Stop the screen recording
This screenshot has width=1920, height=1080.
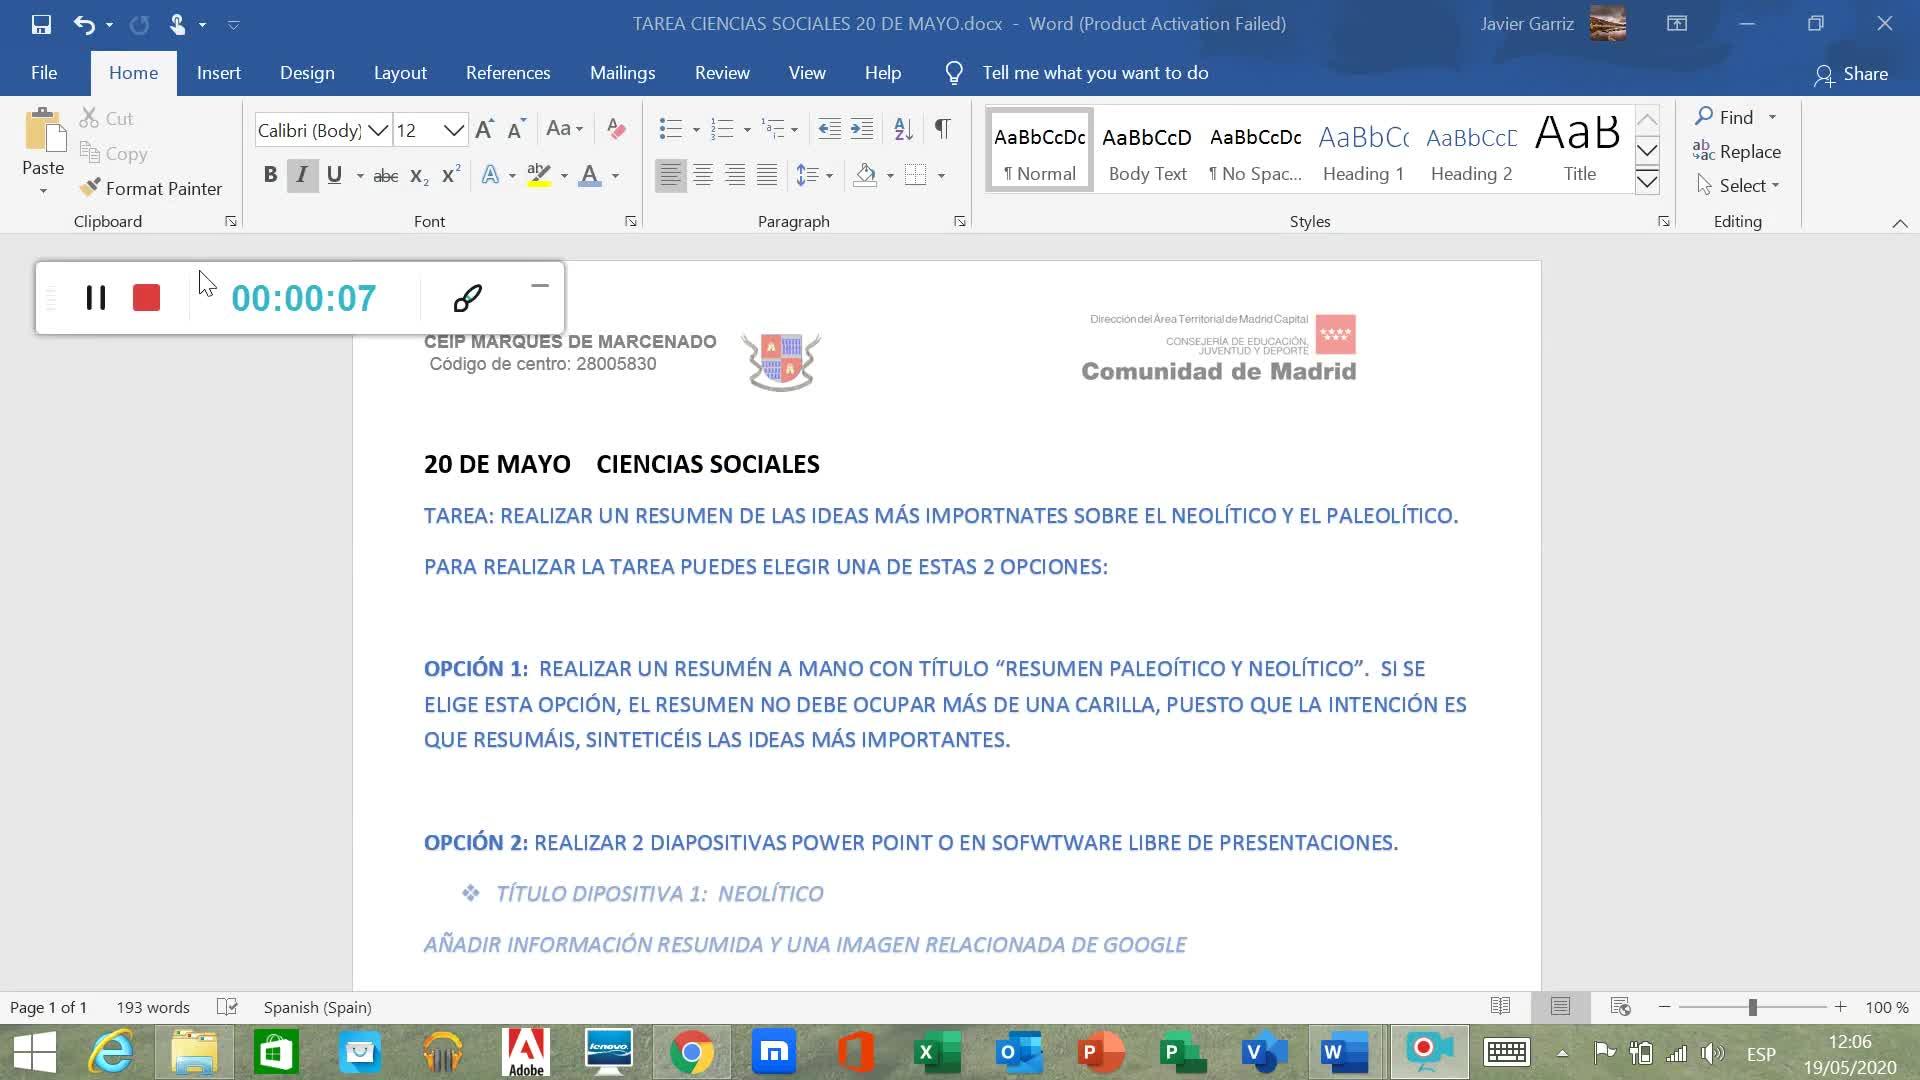point(146,298)
